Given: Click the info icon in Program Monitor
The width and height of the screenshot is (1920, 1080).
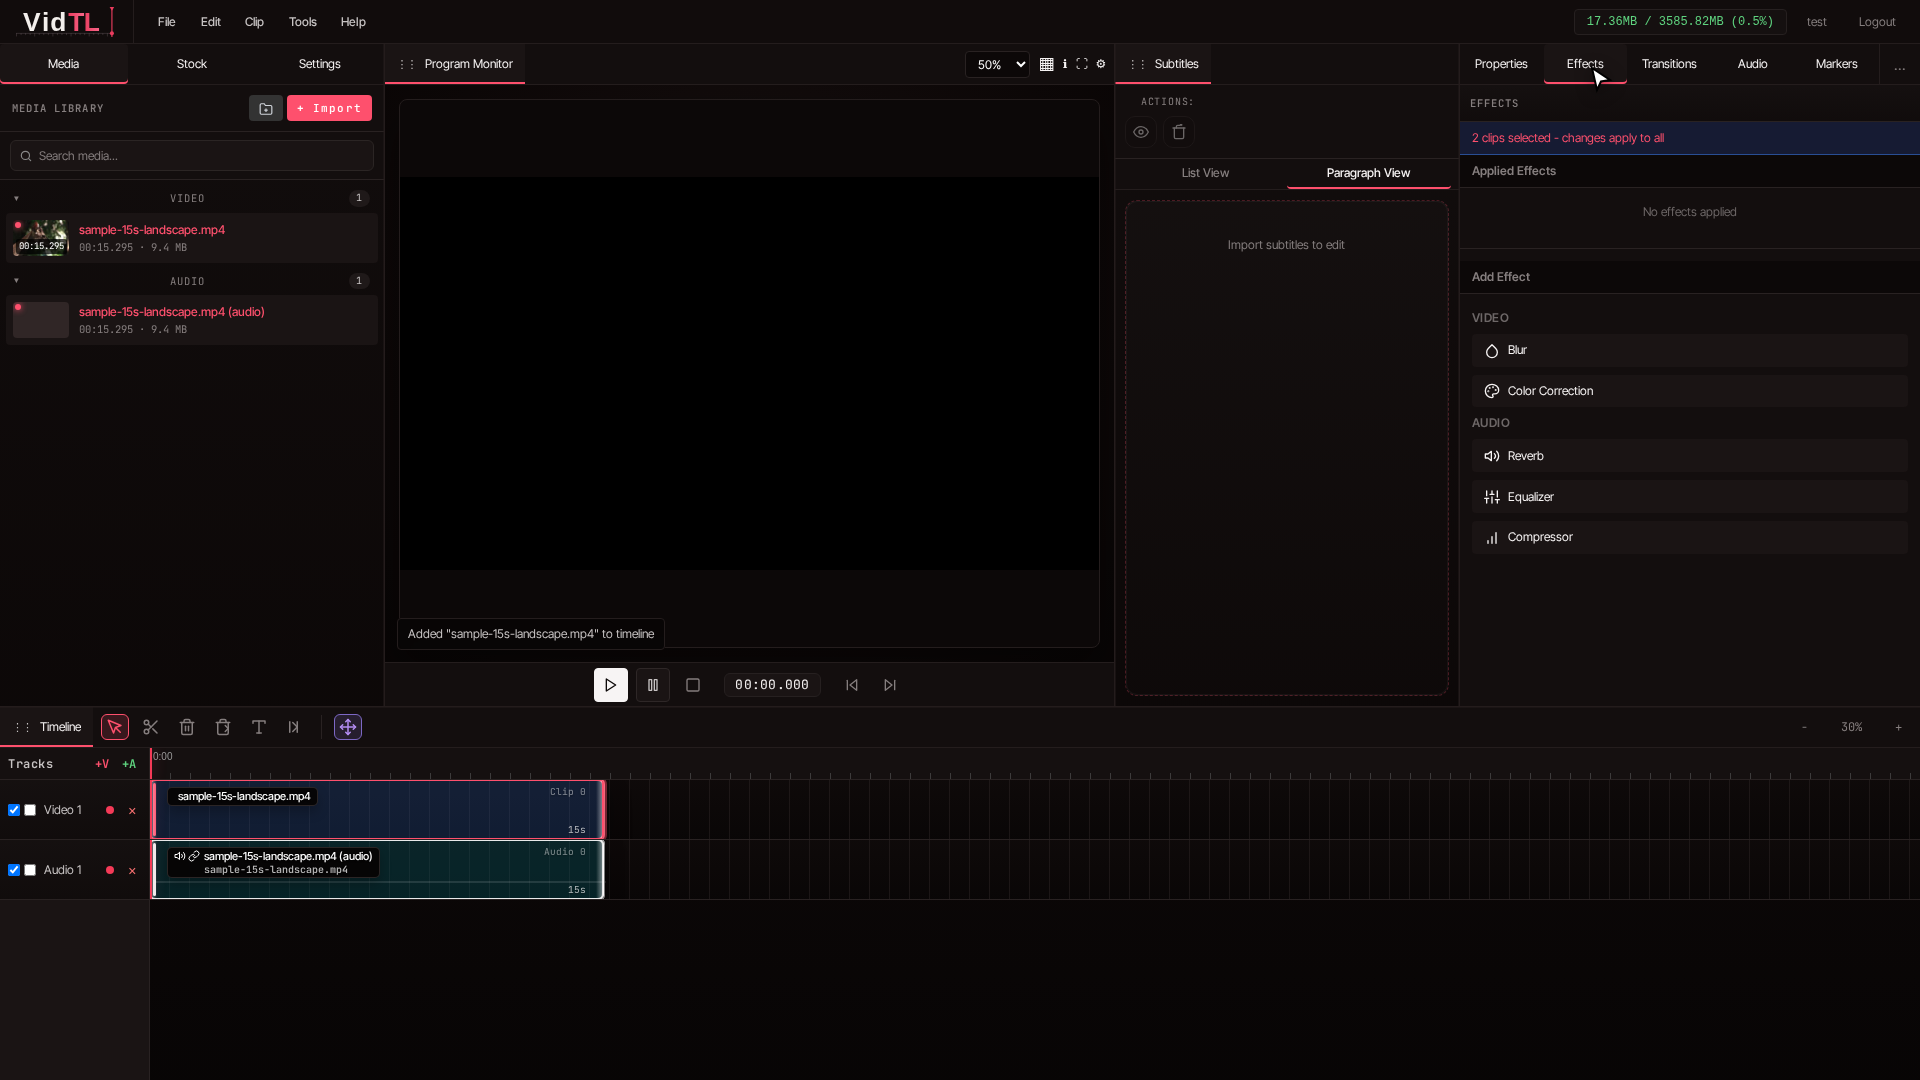Looking at the screenshot, I should pos(1065,64).
